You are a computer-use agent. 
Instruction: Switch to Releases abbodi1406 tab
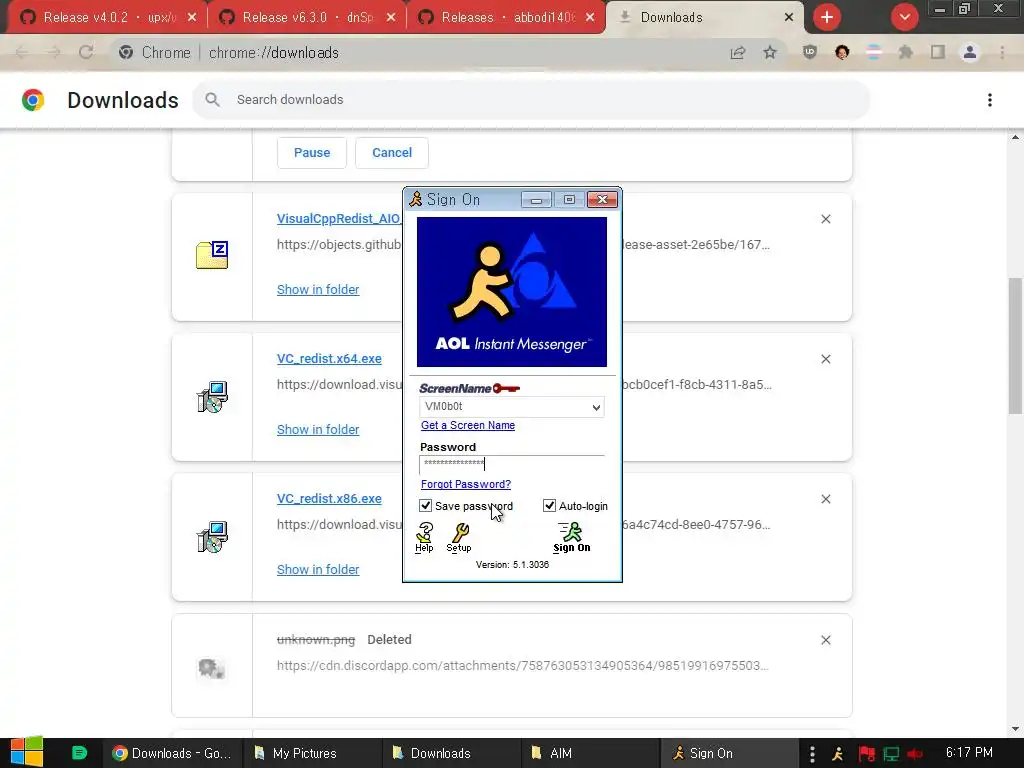pos(506,17)
